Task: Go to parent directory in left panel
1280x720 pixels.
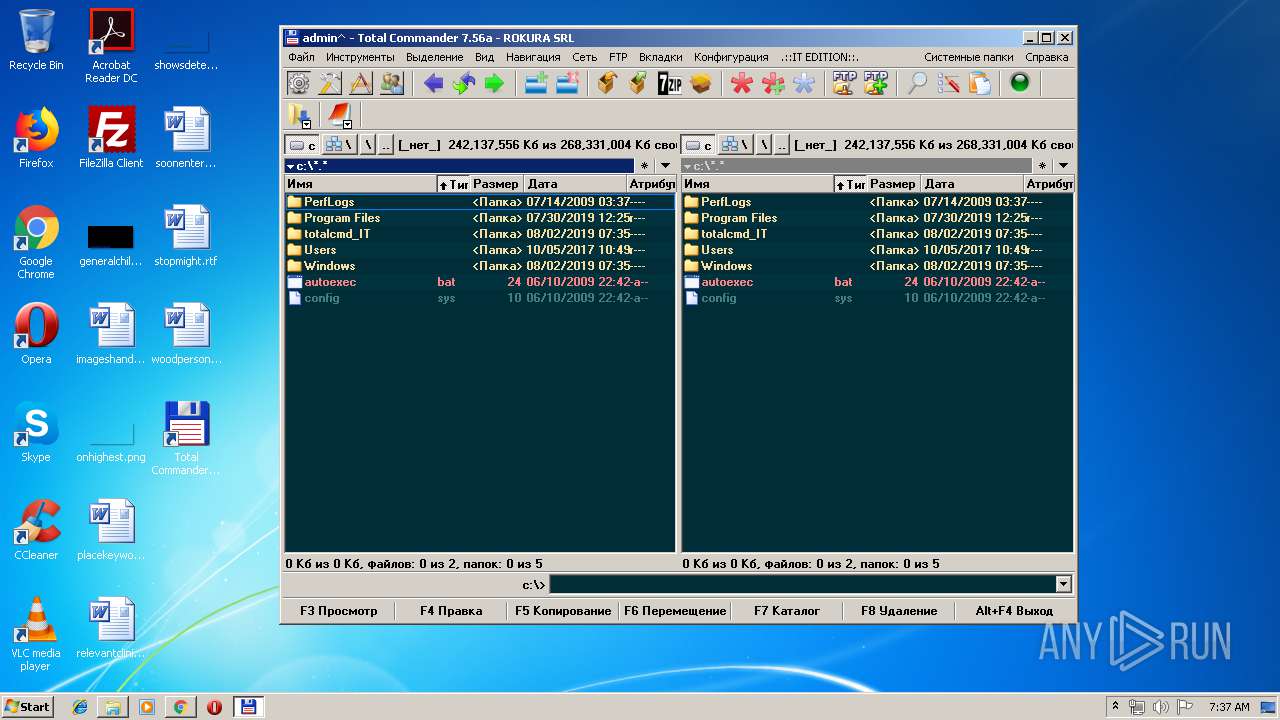Action: pyautogui.click(x=387, y=145)
